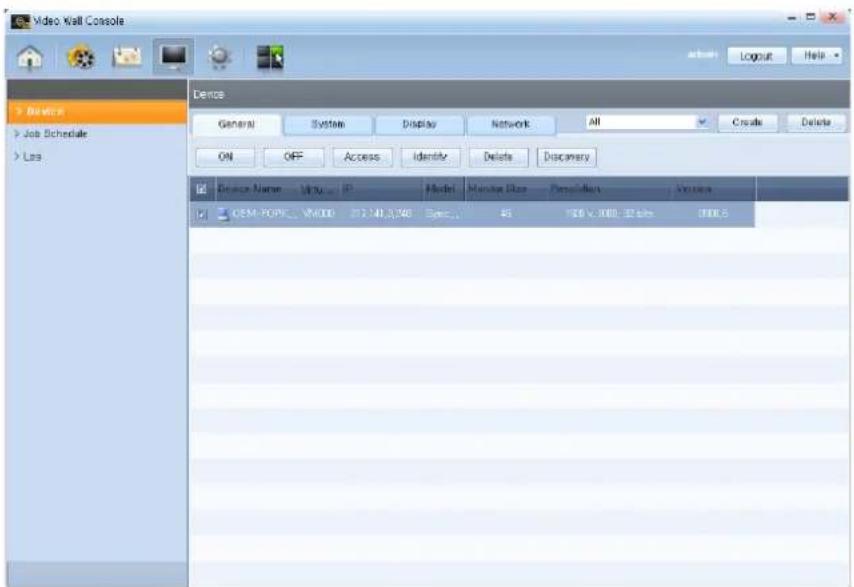Switch to the System tab

(328, 124)
